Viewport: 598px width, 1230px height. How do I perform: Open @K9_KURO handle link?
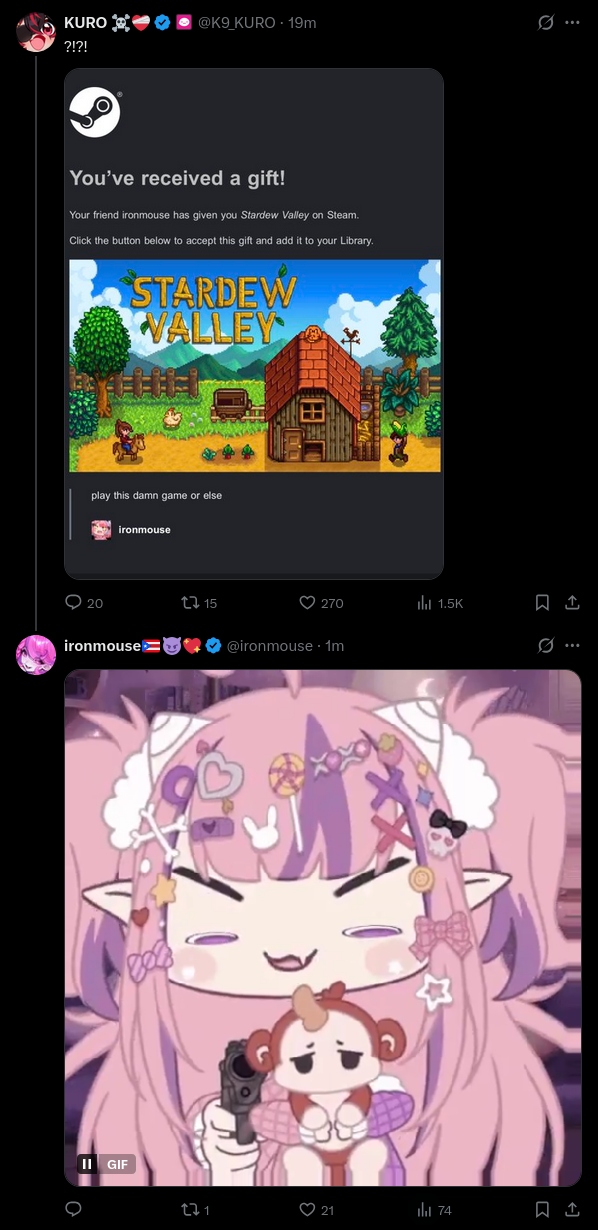[x=241, y=22]
